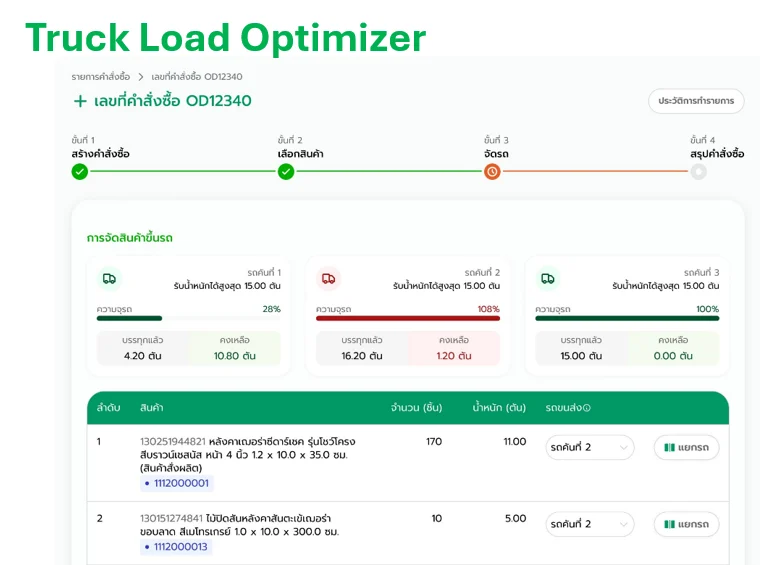Viewport: 760px width, 565px height.
Task: Click the Truck Load Optimizer title
Action: 226,38
